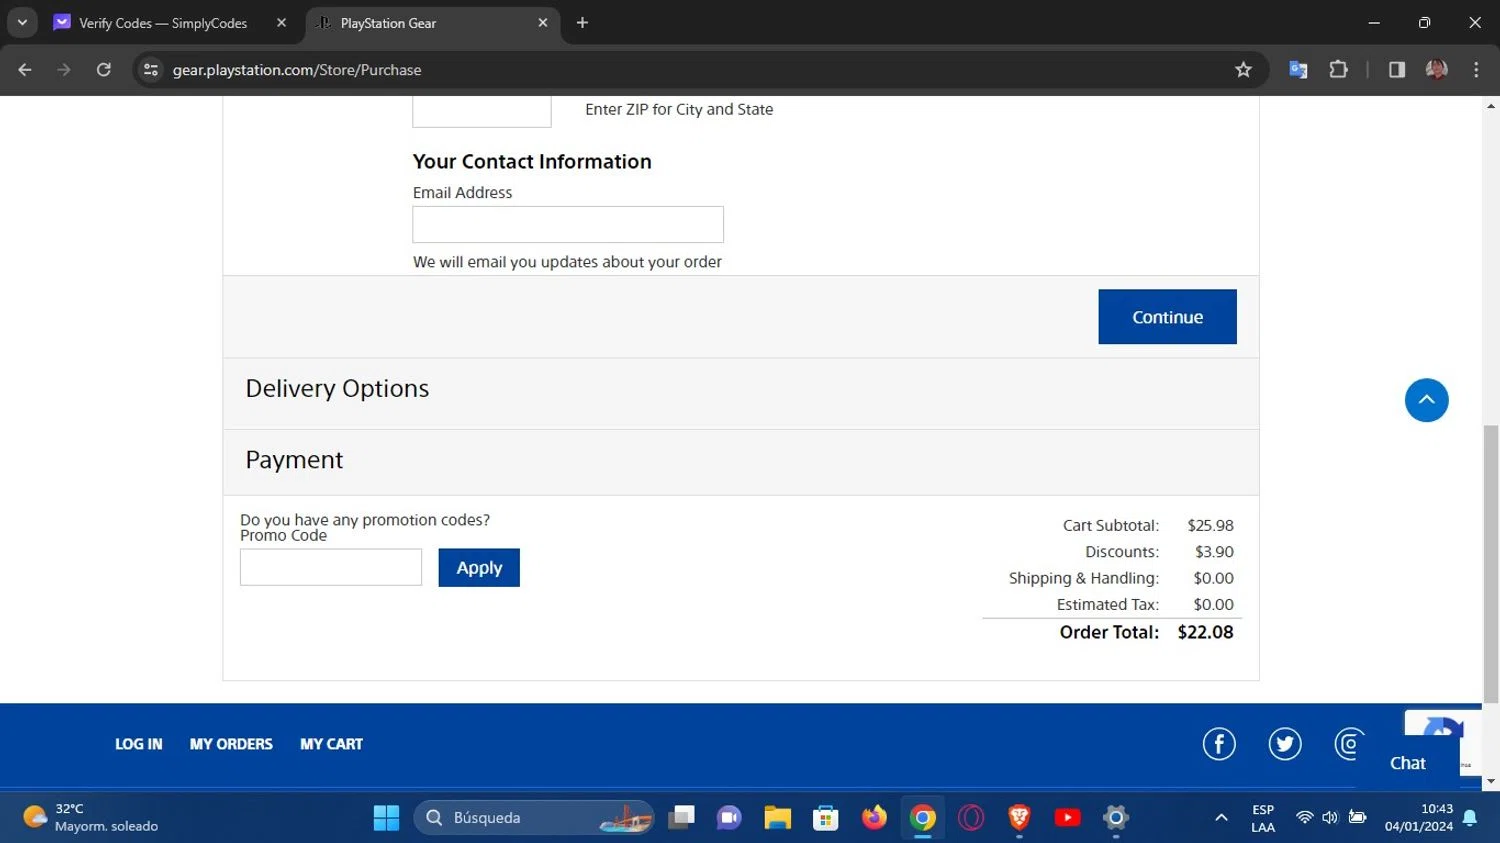Open Chrome profile avatar

1437,70
